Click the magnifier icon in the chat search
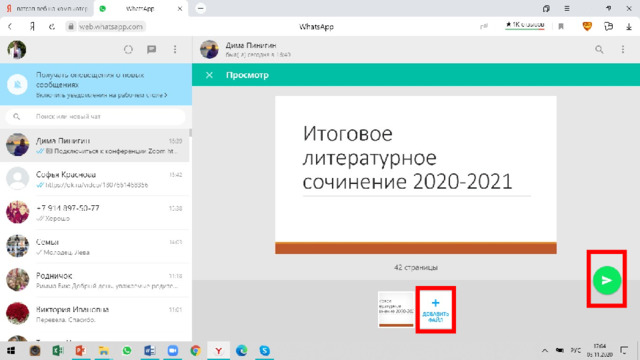This screenshot has height=360, width=640. 16,117
